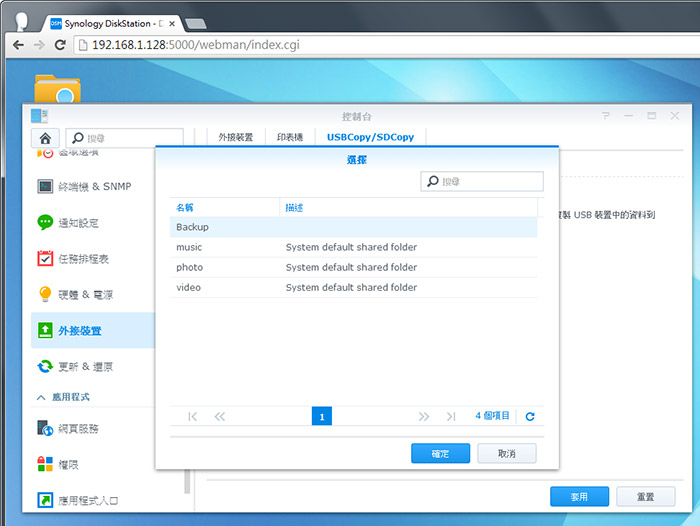The height and width of the screenshot is (526, 700).
Task: Close the Synology DiskStation browser tab
Action: pos(172,24)
